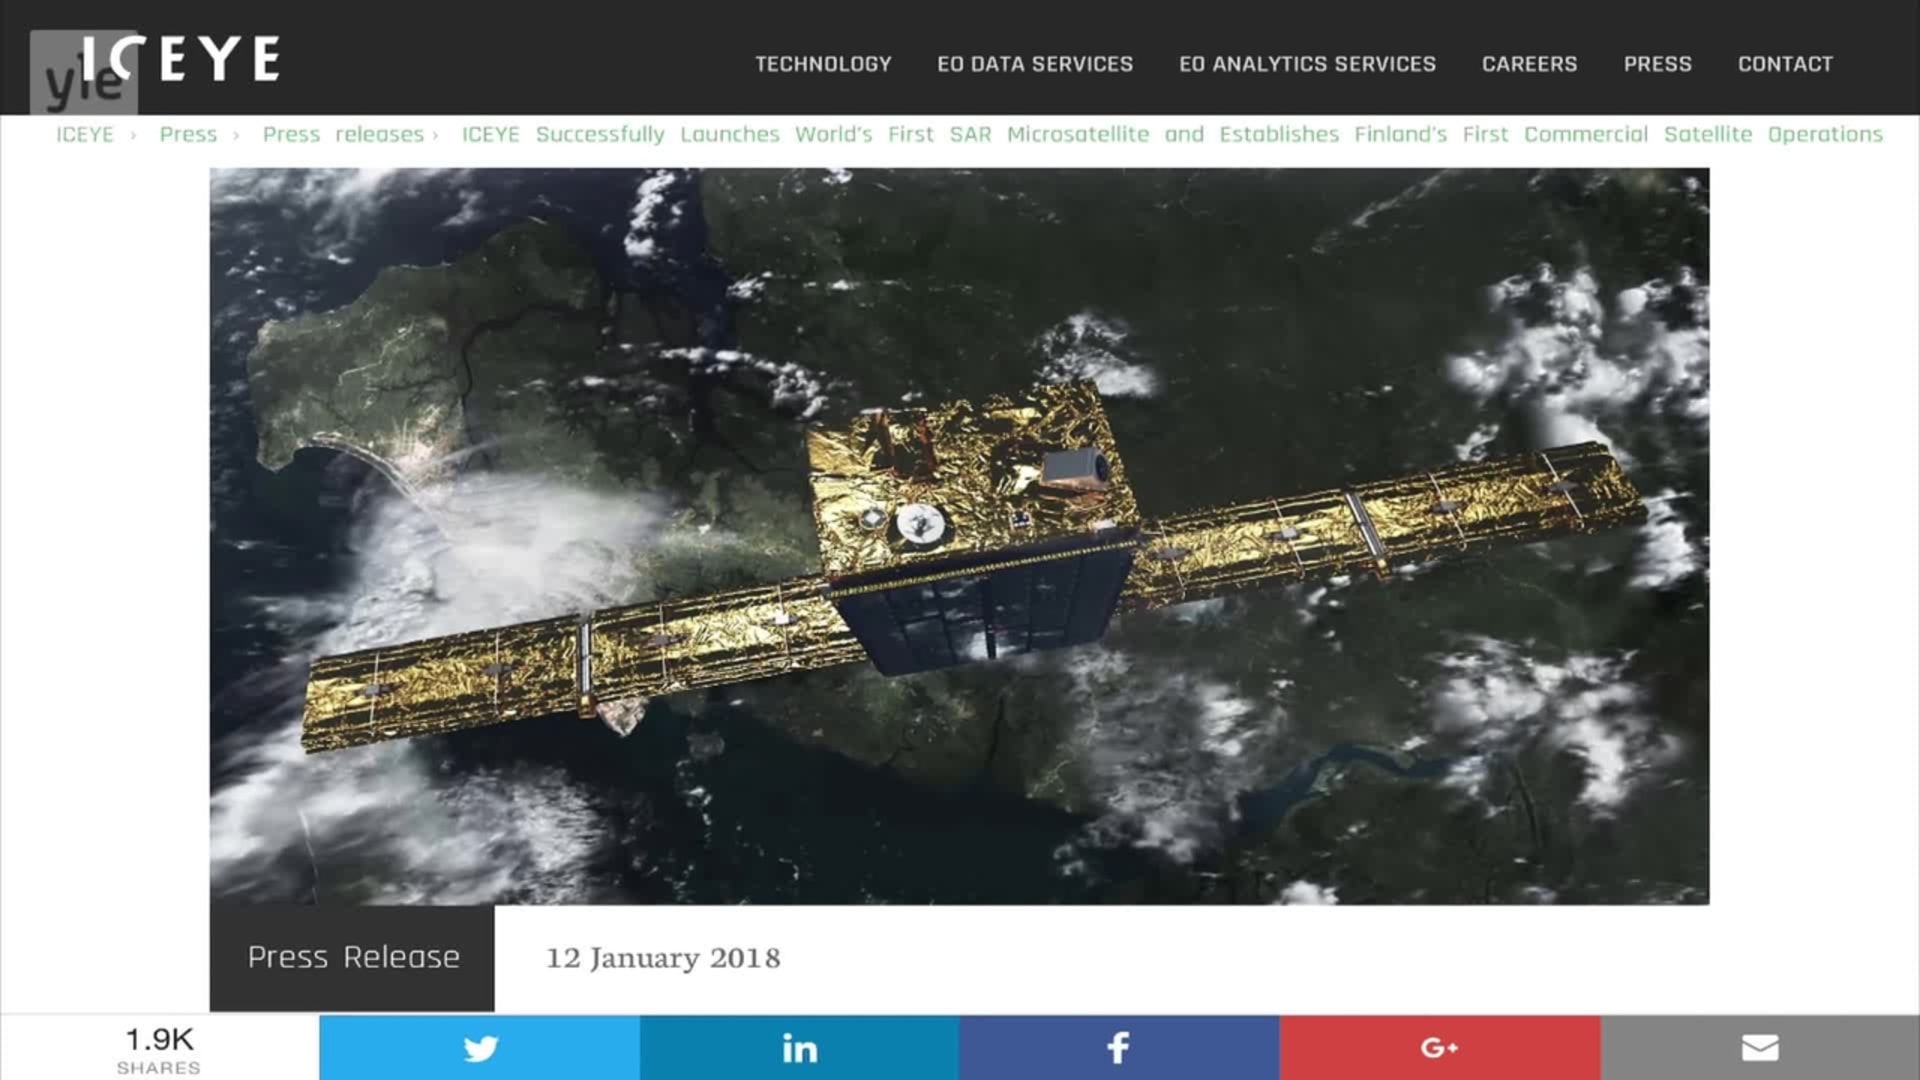Open EO Data Services menu
Screen dimensions: 1920x1080
pyautogui.click(x=1035, y=64)
